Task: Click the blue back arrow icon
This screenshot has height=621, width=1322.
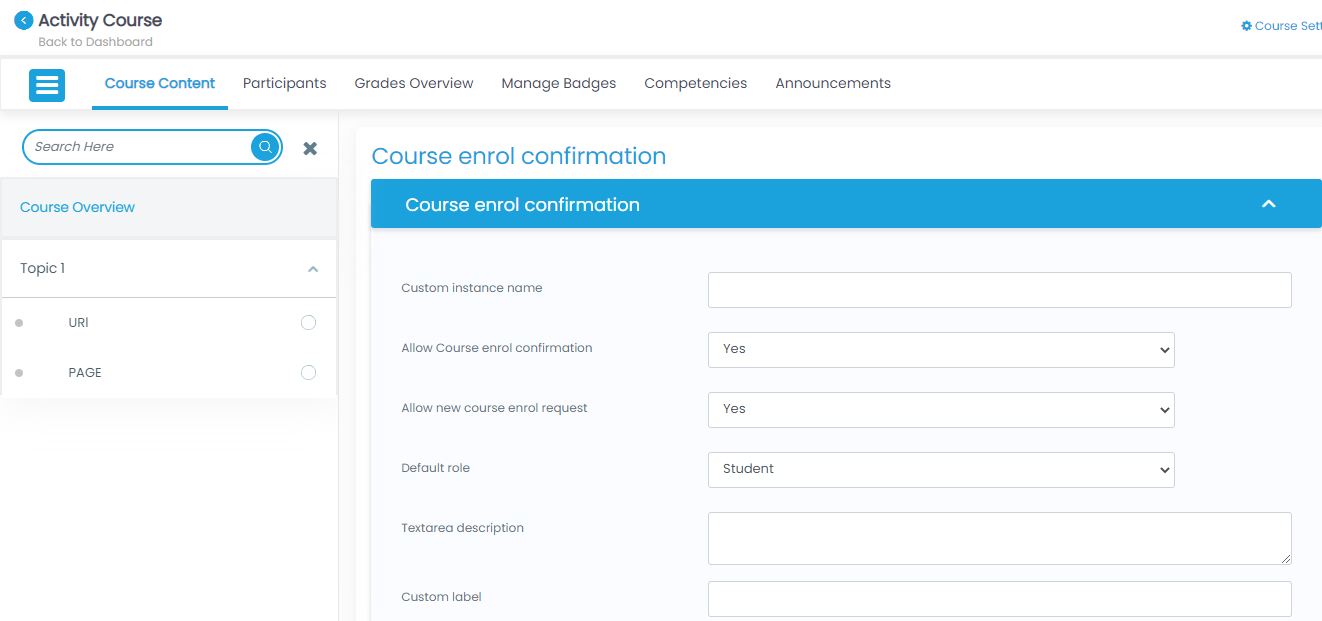Action: pyautogui.click(x=23, y=20)
